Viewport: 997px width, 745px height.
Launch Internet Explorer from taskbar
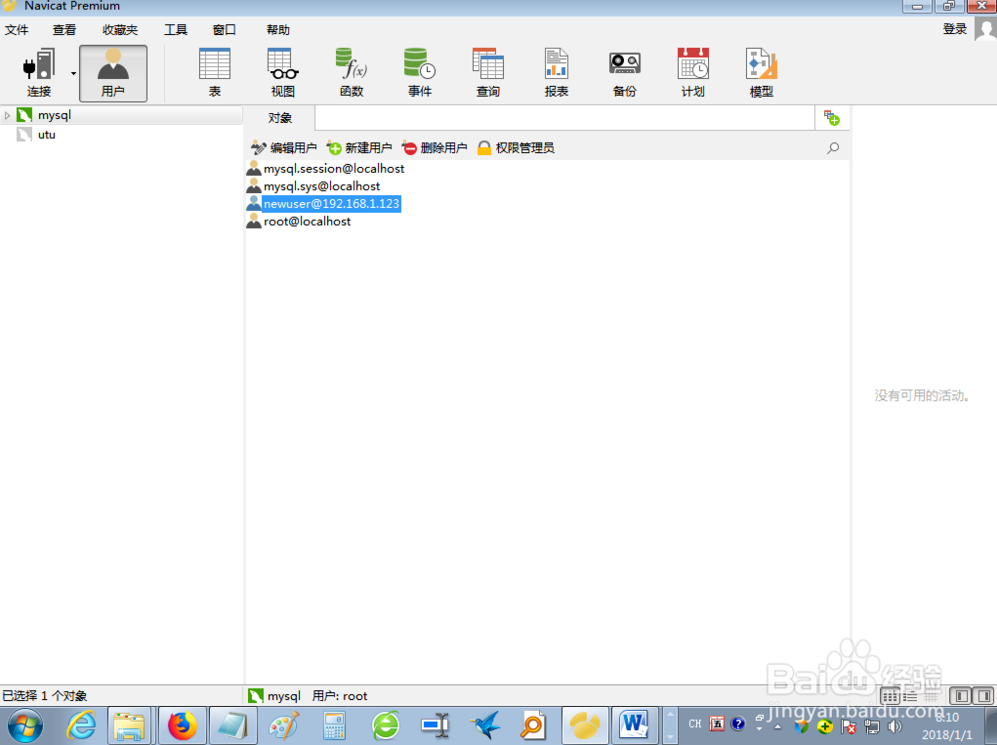click(x=81, y=725)
